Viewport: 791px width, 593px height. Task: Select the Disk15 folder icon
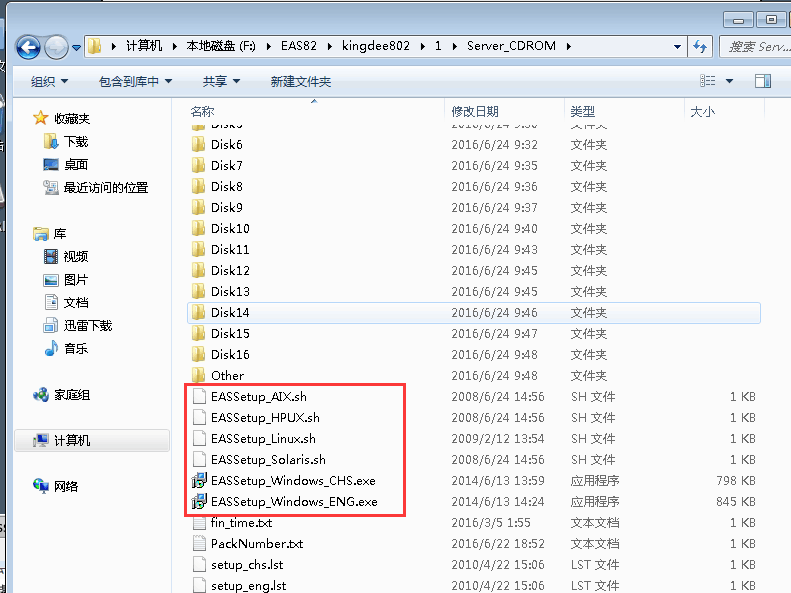199,333
